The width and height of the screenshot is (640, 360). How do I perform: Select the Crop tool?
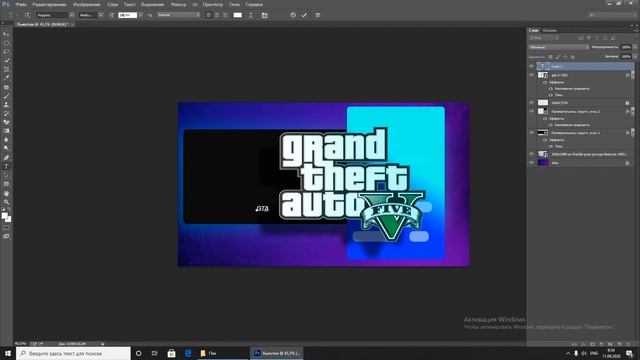tap(6, 69)
